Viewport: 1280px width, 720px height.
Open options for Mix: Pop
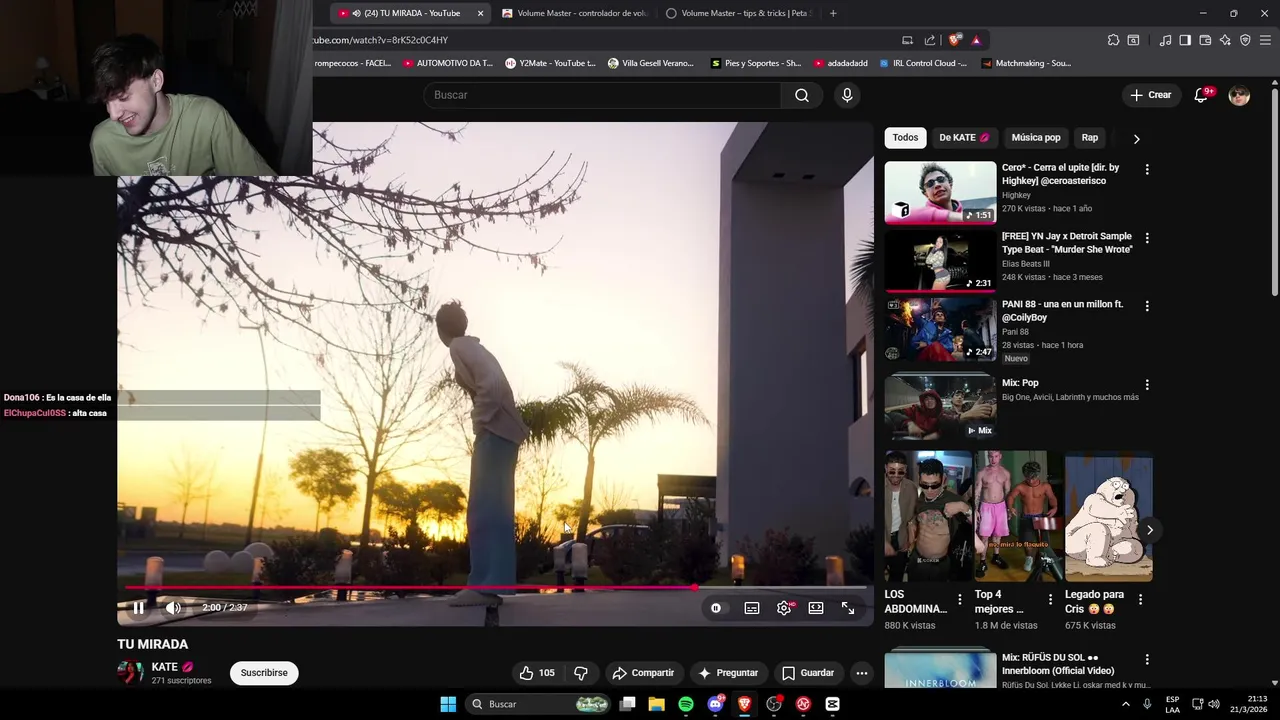pyautogui.click(x=1147, y=384)
